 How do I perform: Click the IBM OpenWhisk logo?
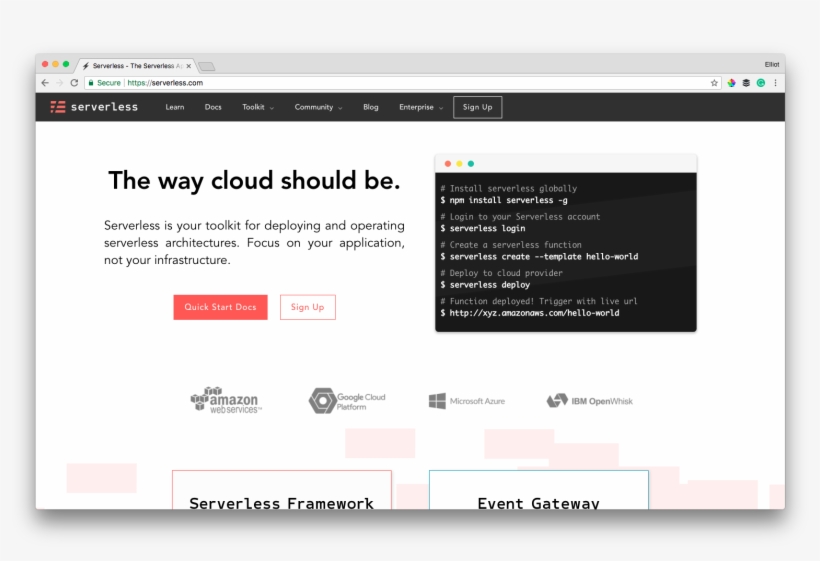tap(589, 401)
